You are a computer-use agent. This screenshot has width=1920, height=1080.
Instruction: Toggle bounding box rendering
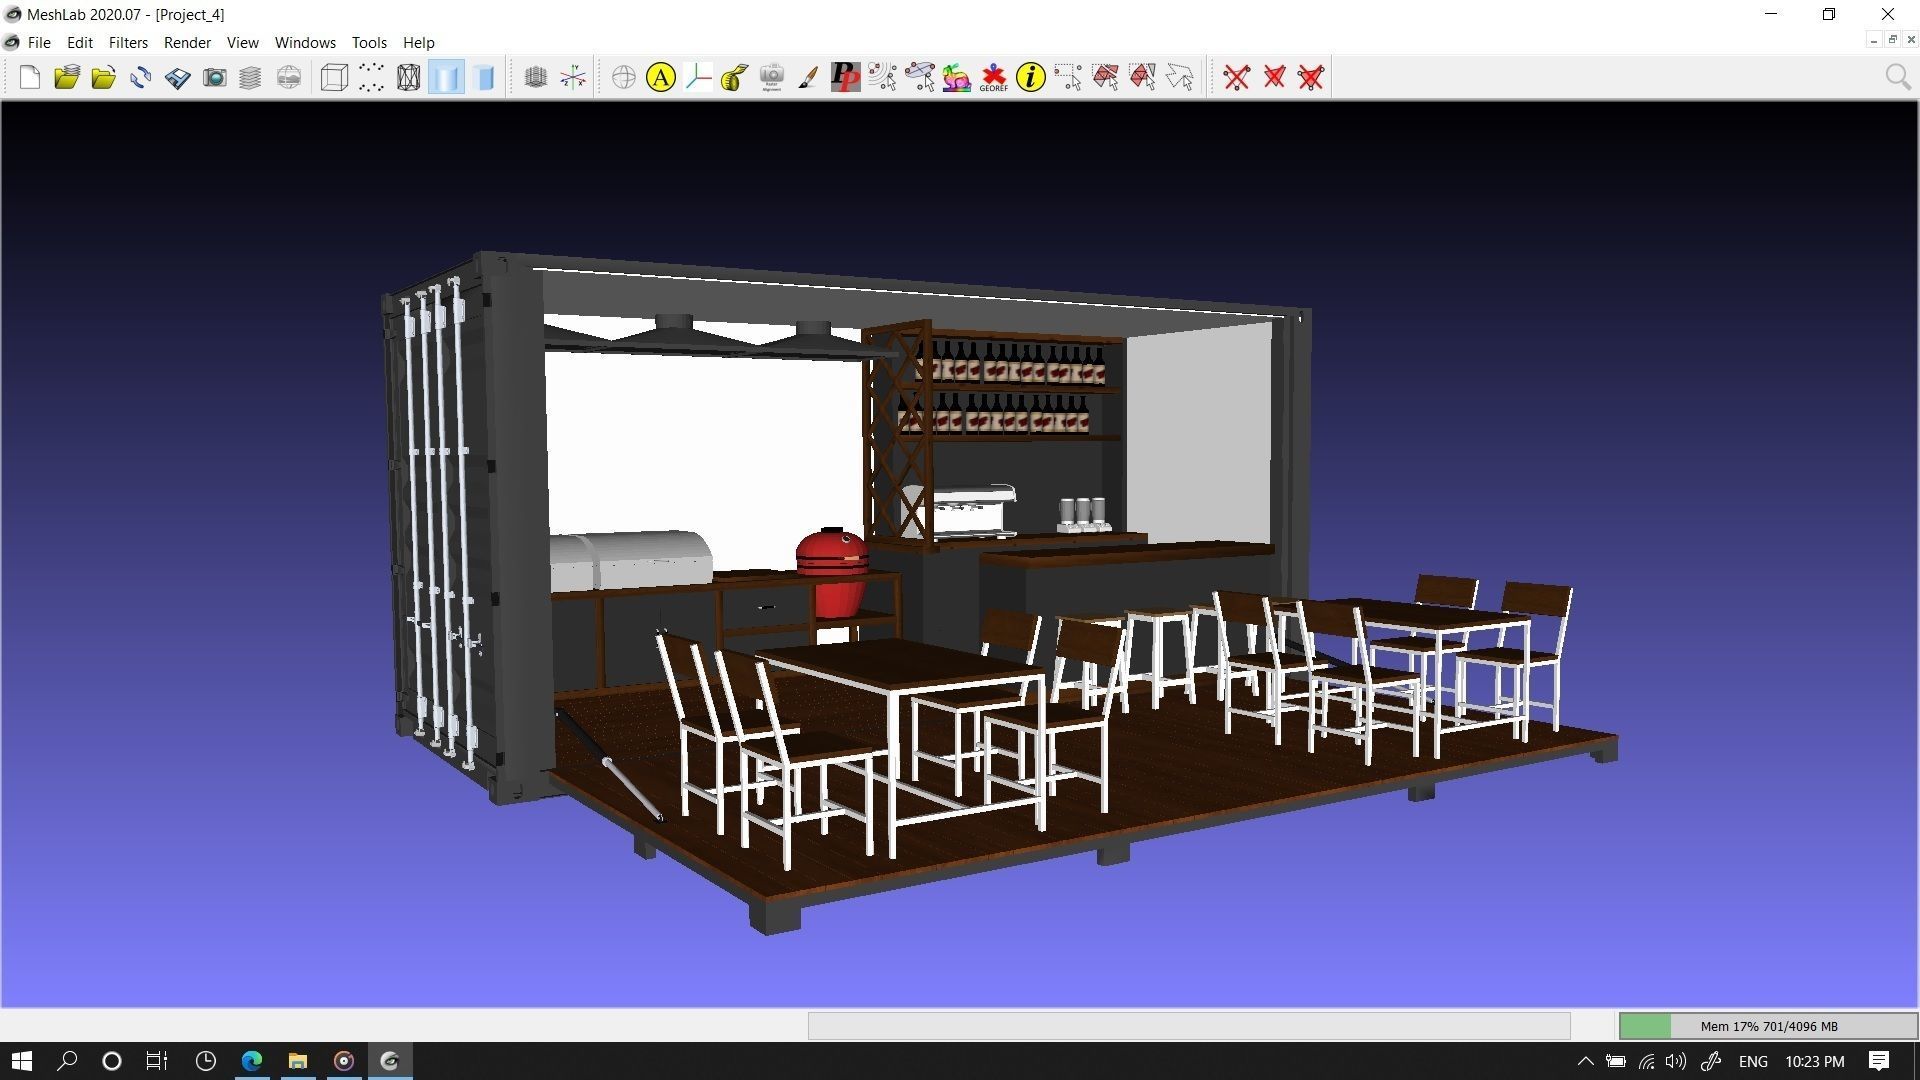334,77
